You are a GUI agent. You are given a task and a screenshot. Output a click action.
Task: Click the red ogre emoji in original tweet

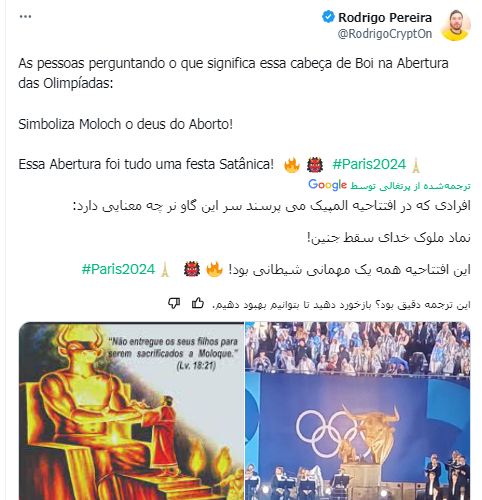click(315, 165)
